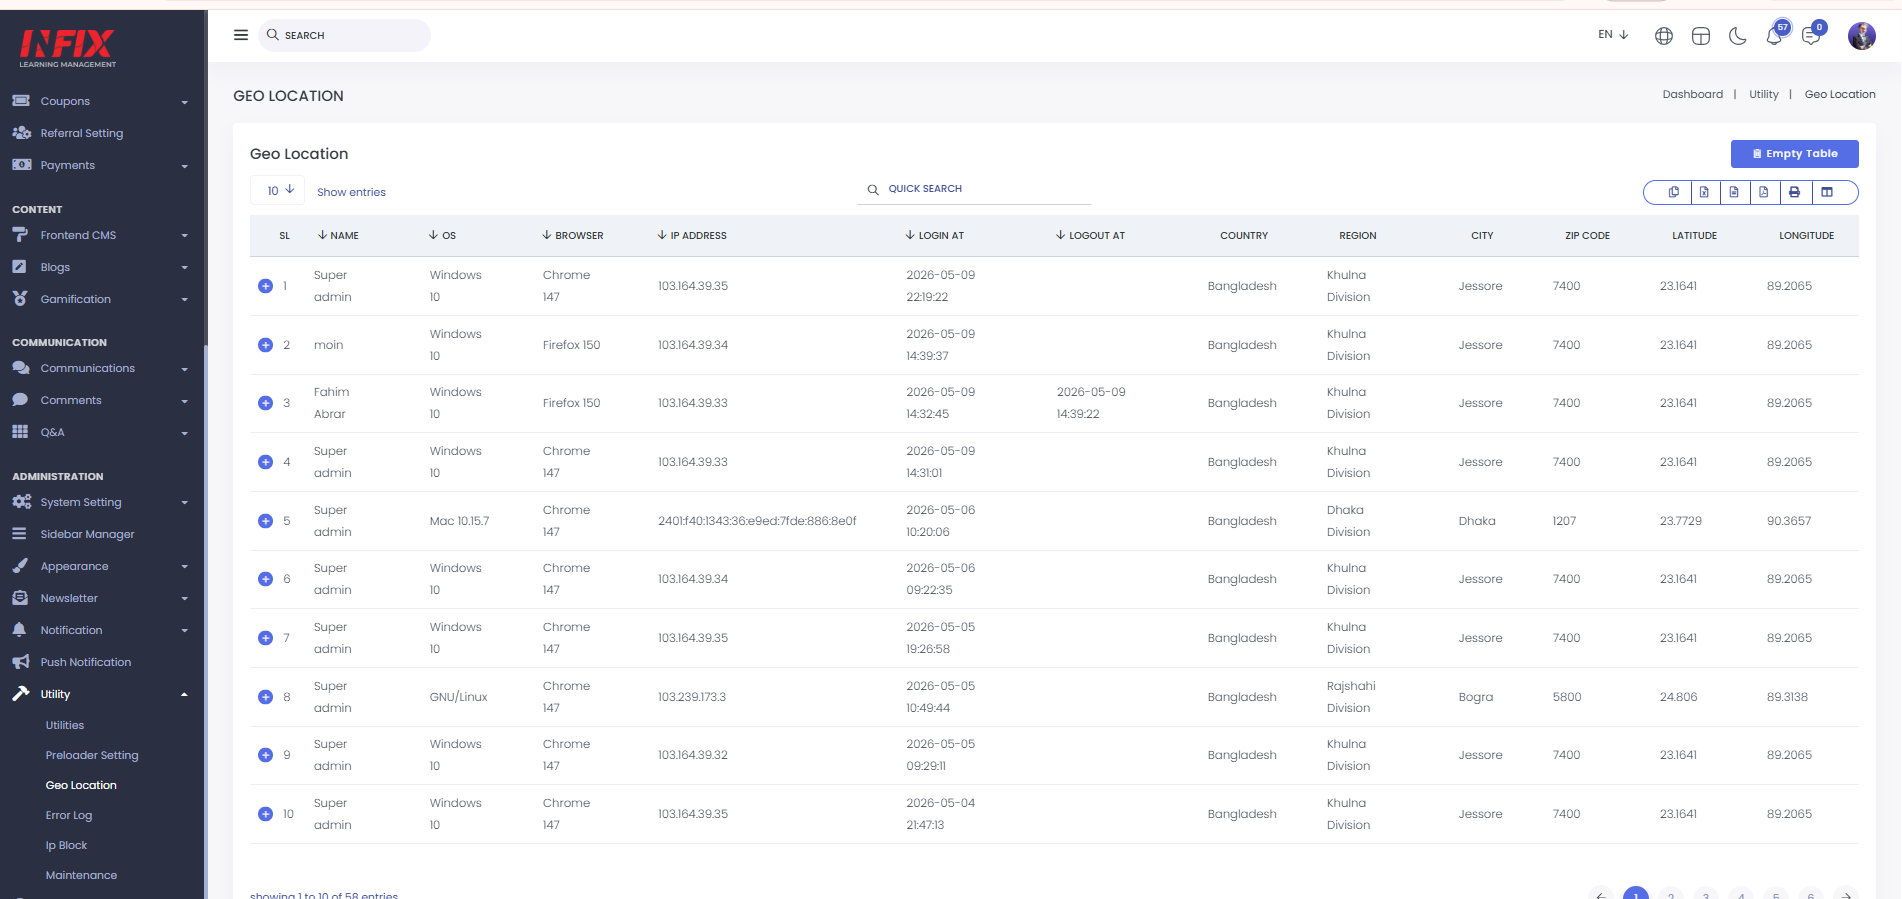This screenshot has height=899, width=1902.
Task: Export table to CSV file icon
Action: 1734,192
